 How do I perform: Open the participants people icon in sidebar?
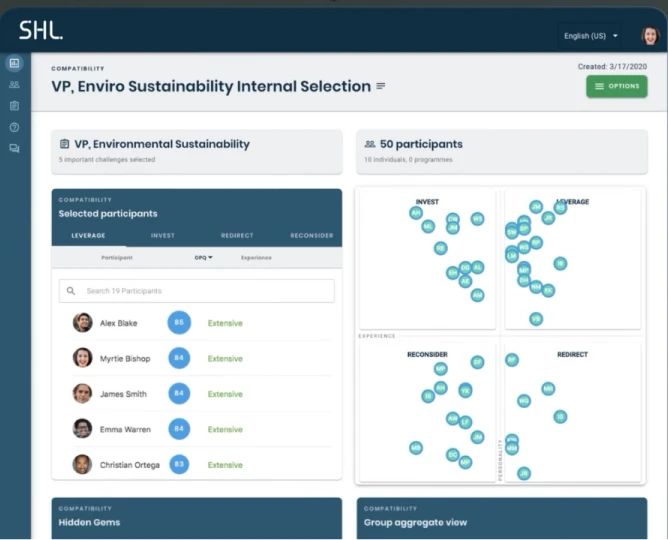click(x=14, y=84)
